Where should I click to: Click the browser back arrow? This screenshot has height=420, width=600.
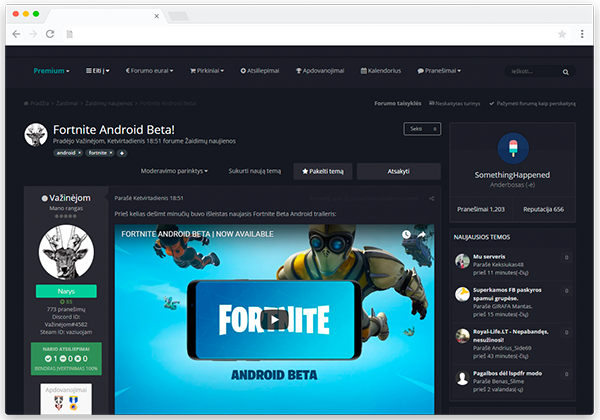[16, 34]
